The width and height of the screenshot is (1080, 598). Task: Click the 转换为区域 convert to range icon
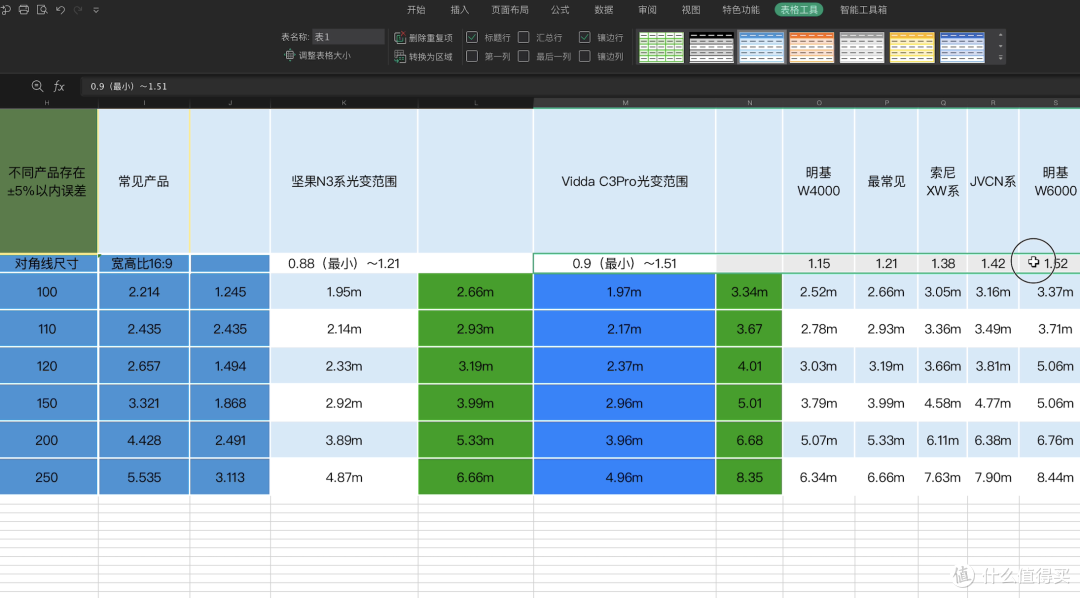[x=399, y=56]
